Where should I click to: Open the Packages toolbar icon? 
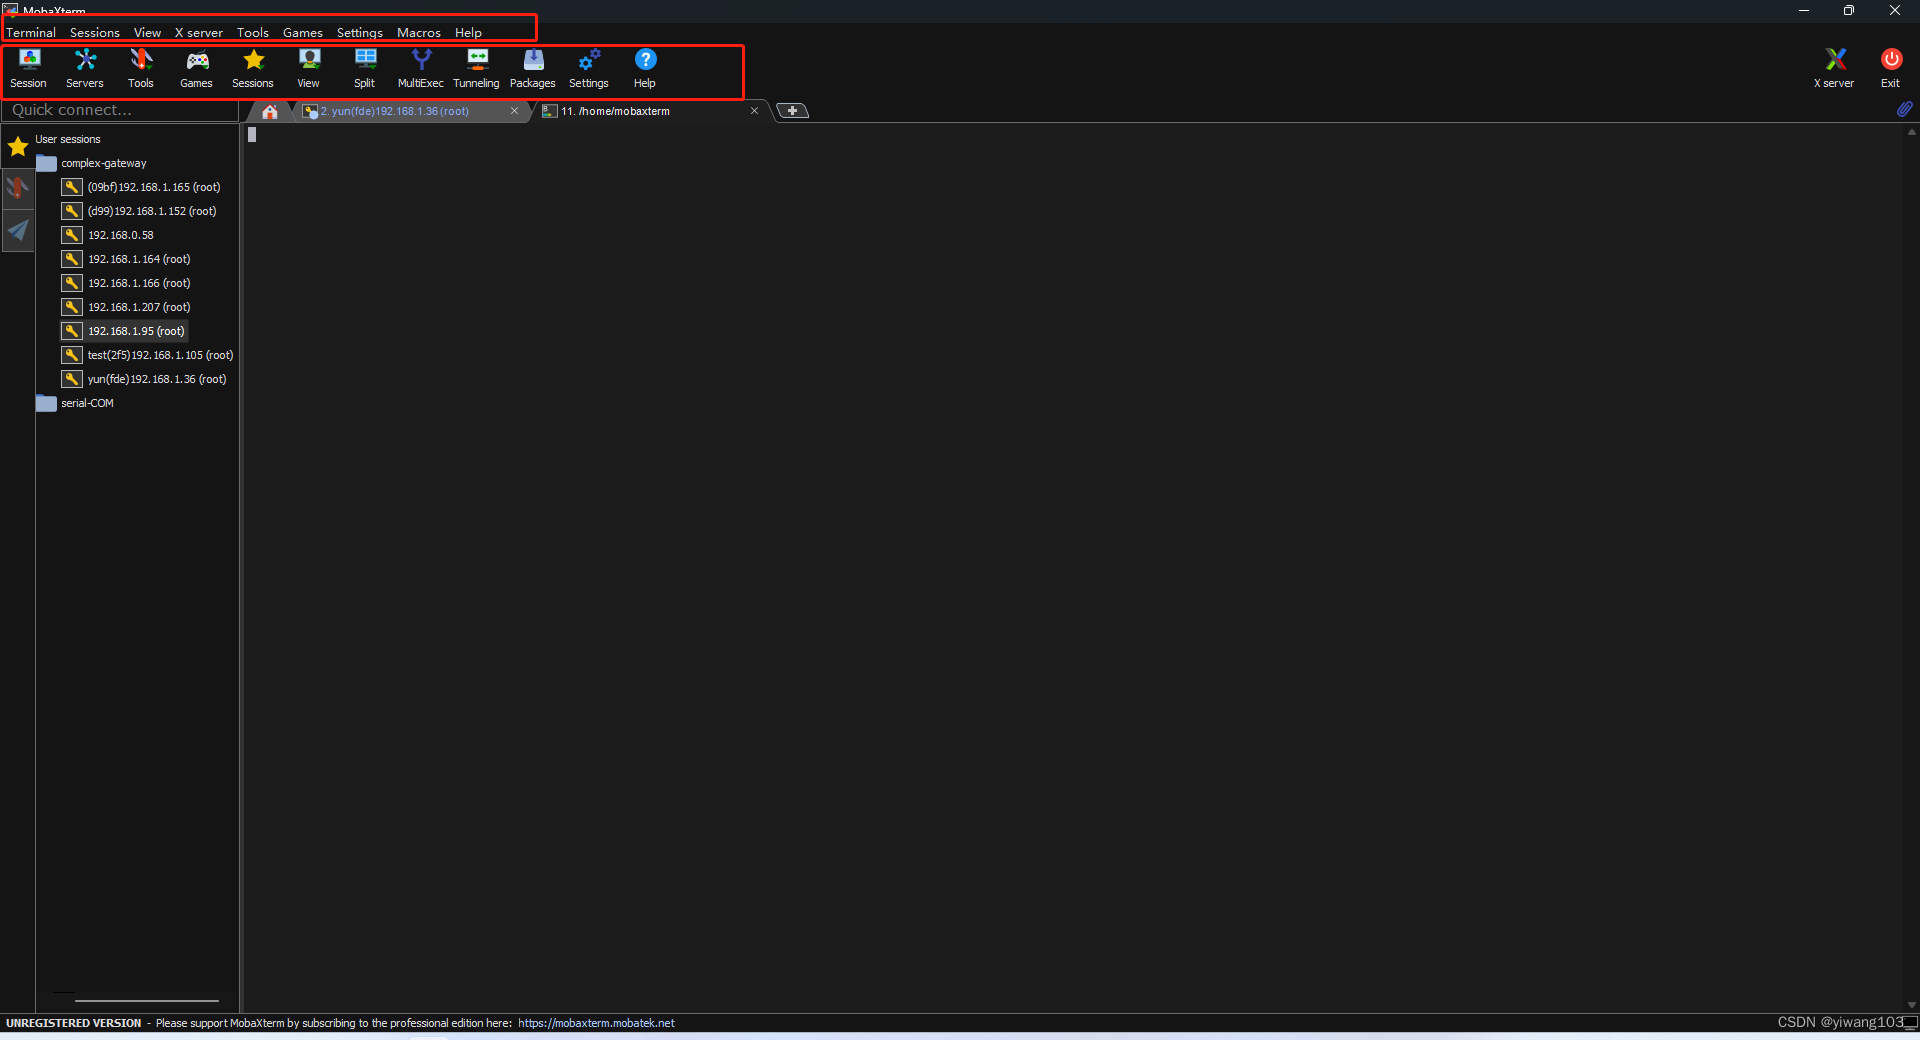tap(533, 69)
